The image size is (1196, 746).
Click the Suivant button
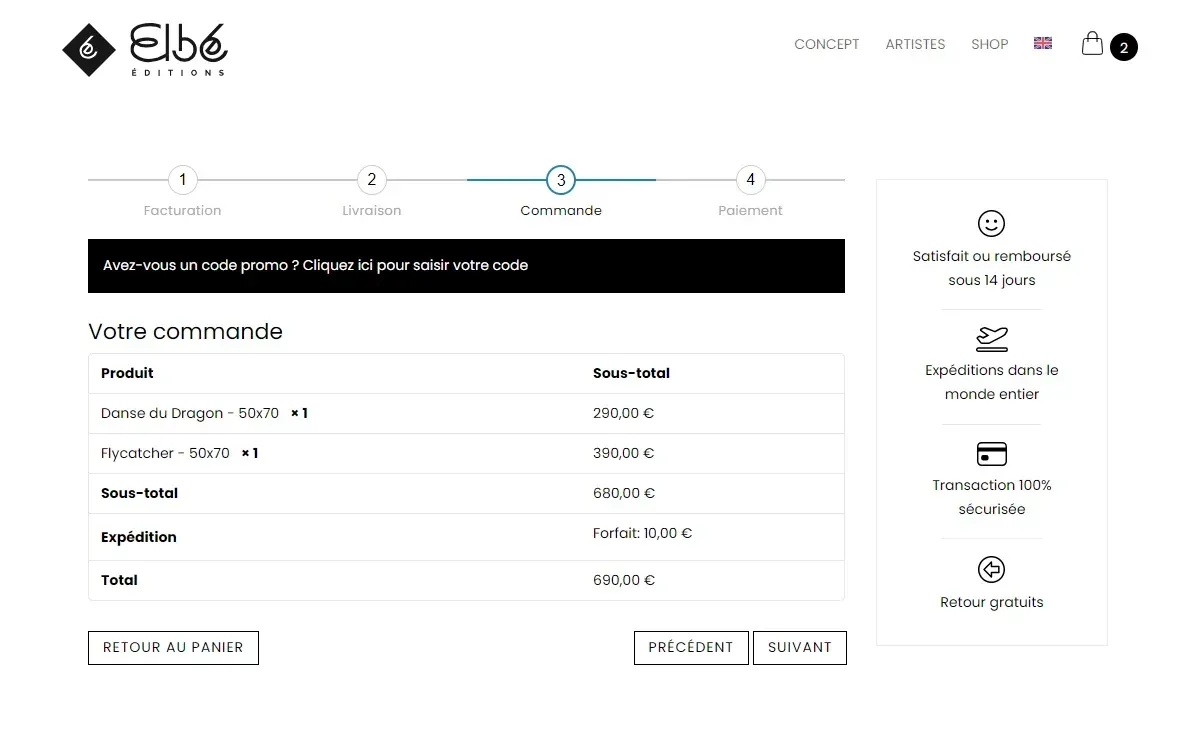(x=799, y=648)
